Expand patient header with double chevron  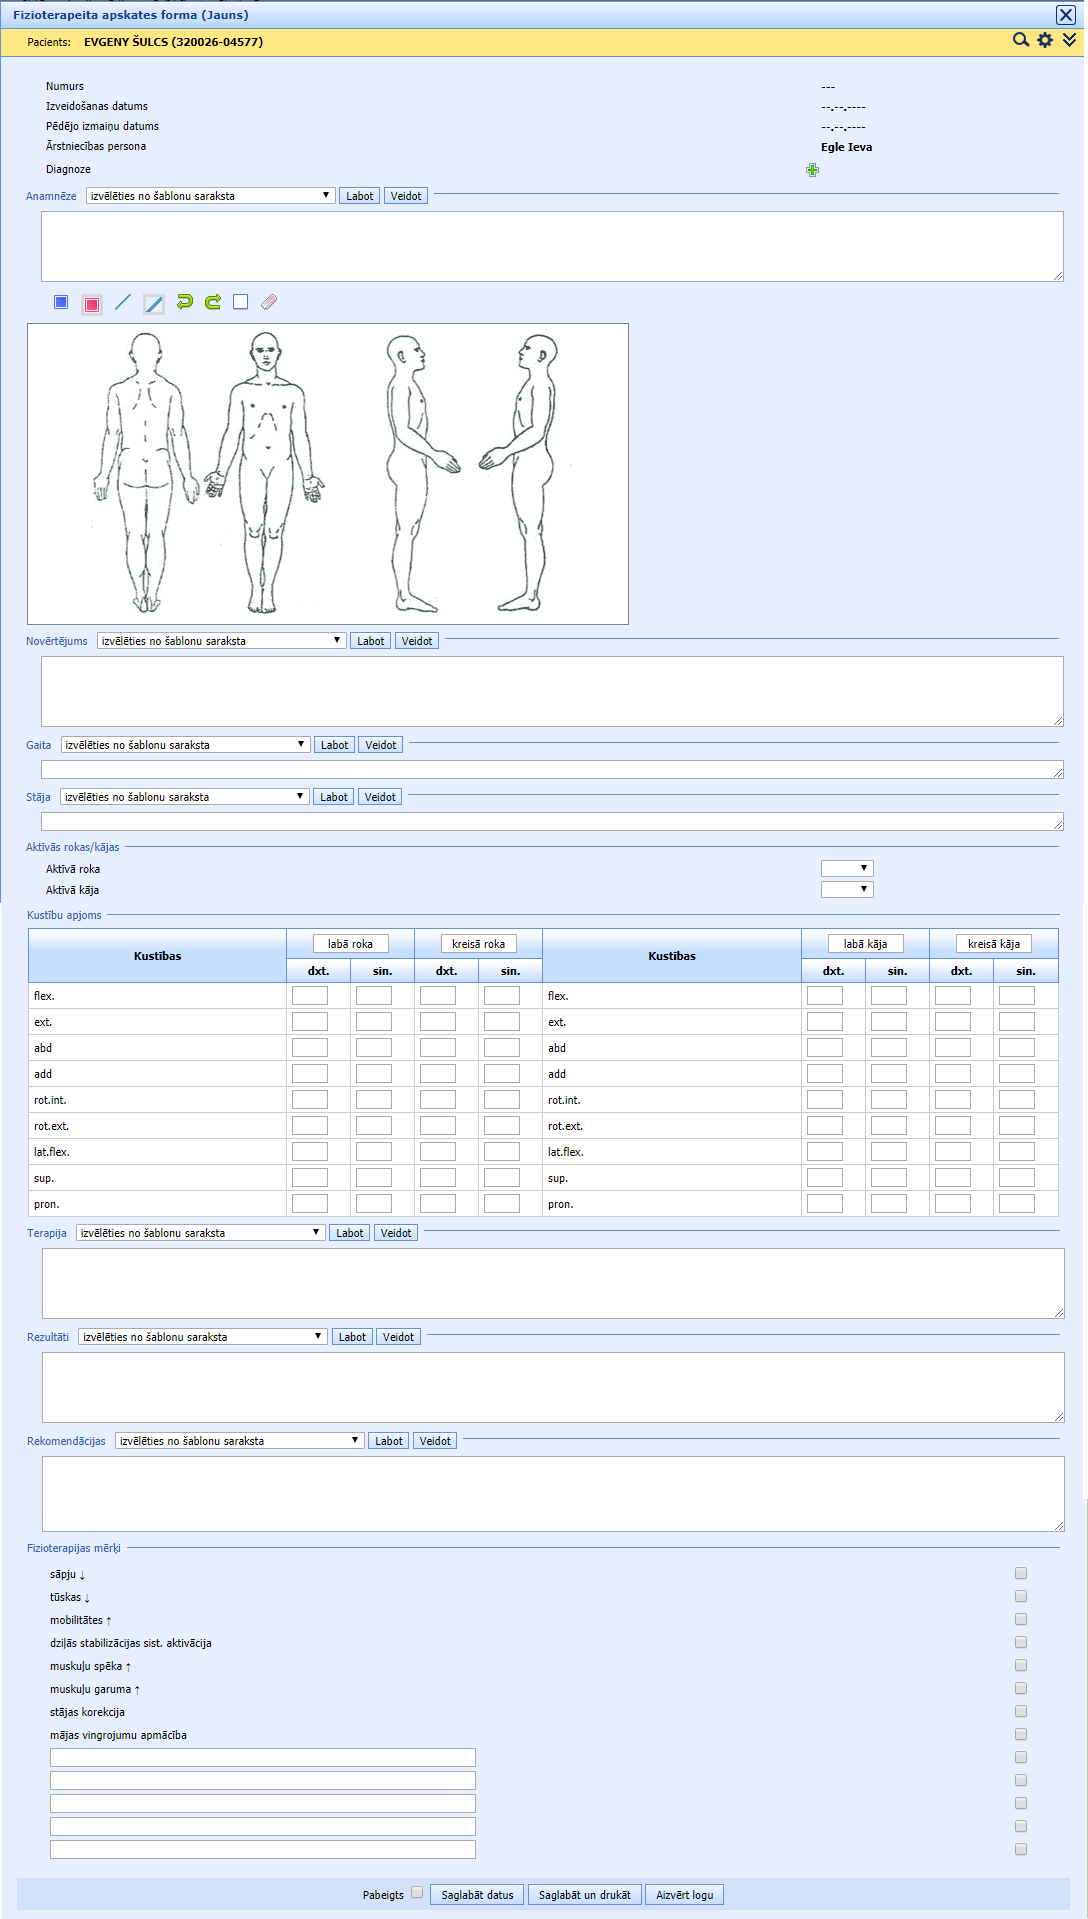pyautogui.click(x=1070, y=40)
